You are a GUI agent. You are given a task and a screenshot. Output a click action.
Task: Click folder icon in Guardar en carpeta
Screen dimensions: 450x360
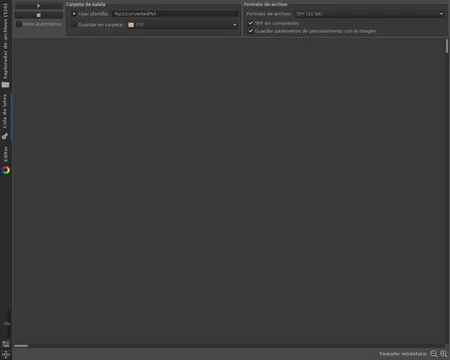click(131, 25)
